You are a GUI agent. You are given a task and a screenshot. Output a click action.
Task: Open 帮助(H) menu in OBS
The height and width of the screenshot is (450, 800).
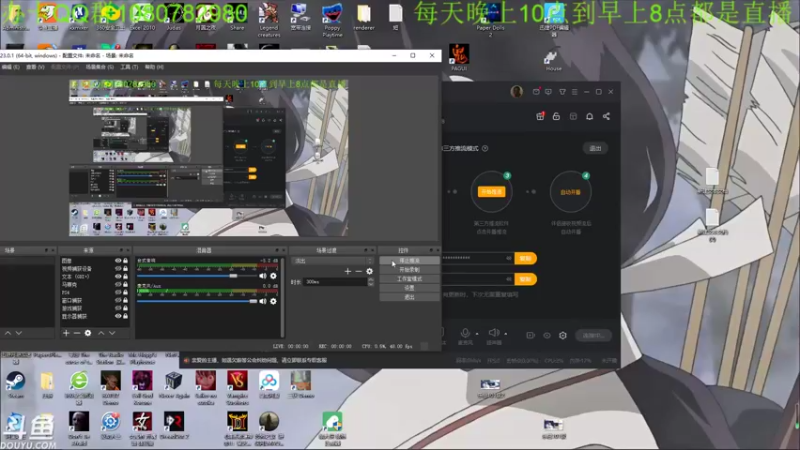click(154, 67)
